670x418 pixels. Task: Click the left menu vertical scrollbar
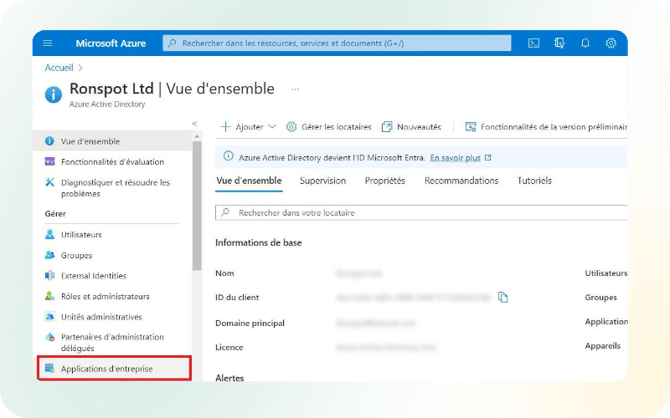point(197,206)
